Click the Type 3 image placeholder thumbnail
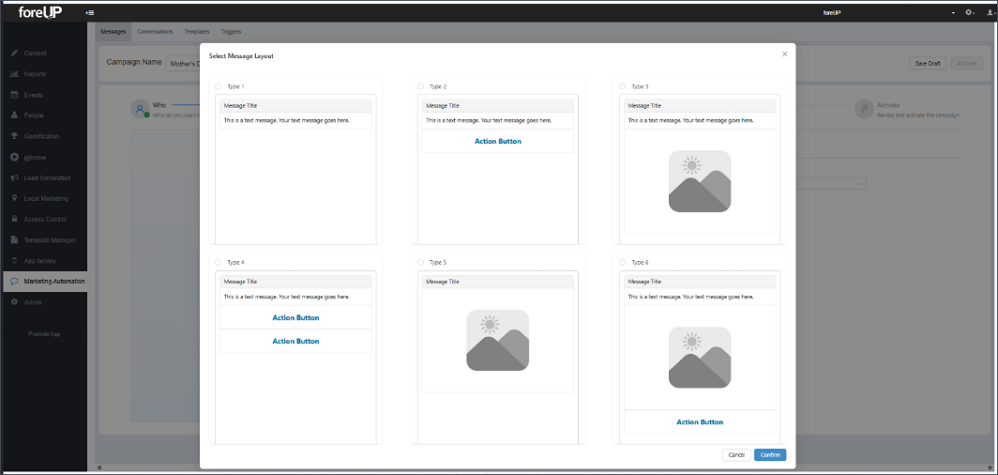The height and width of the screenshot is (475, 998). [x=699, y=181]
